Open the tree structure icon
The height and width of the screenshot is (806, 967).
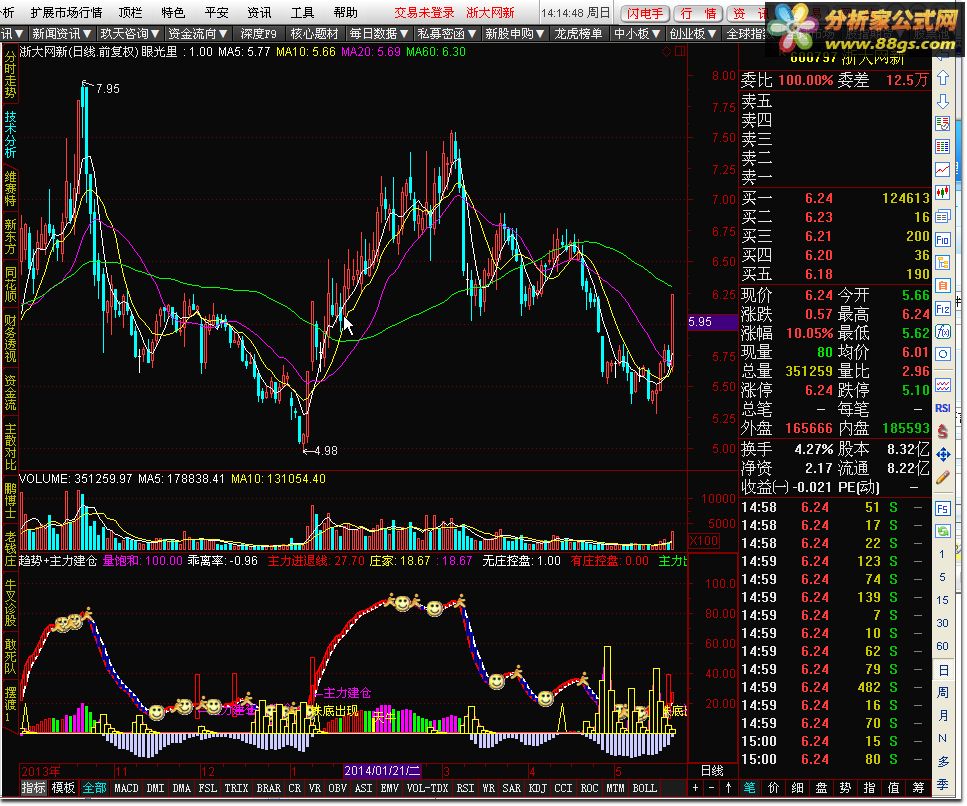tap(942, 263)
